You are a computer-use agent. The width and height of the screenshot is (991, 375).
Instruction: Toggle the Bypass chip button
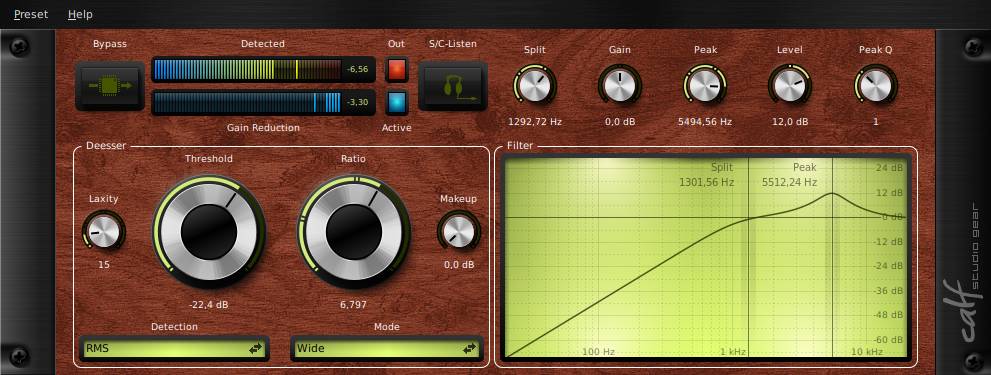point(110,85)
